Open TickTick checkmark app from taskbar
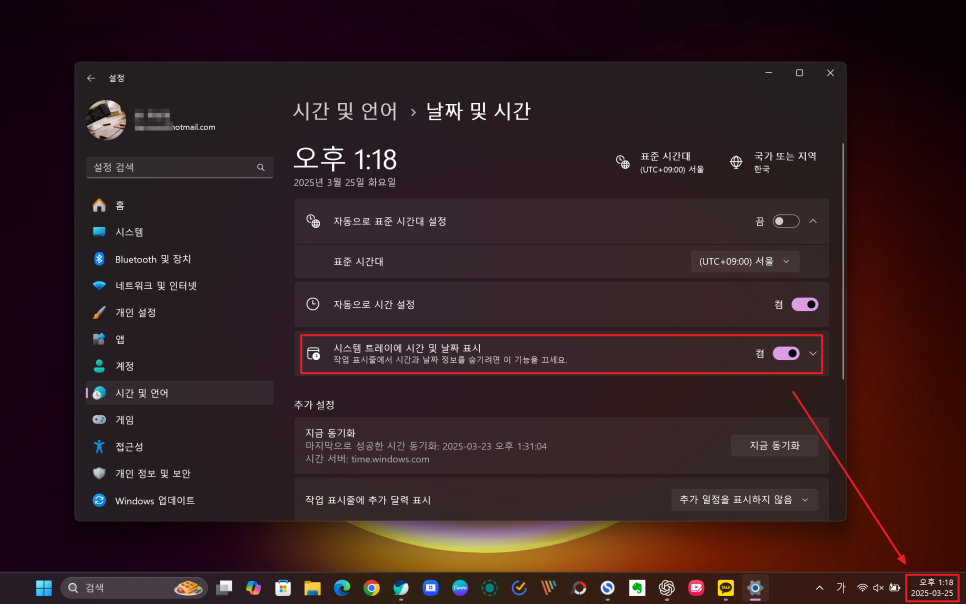Viewport: 966px width, 604px height. (519, 588)
